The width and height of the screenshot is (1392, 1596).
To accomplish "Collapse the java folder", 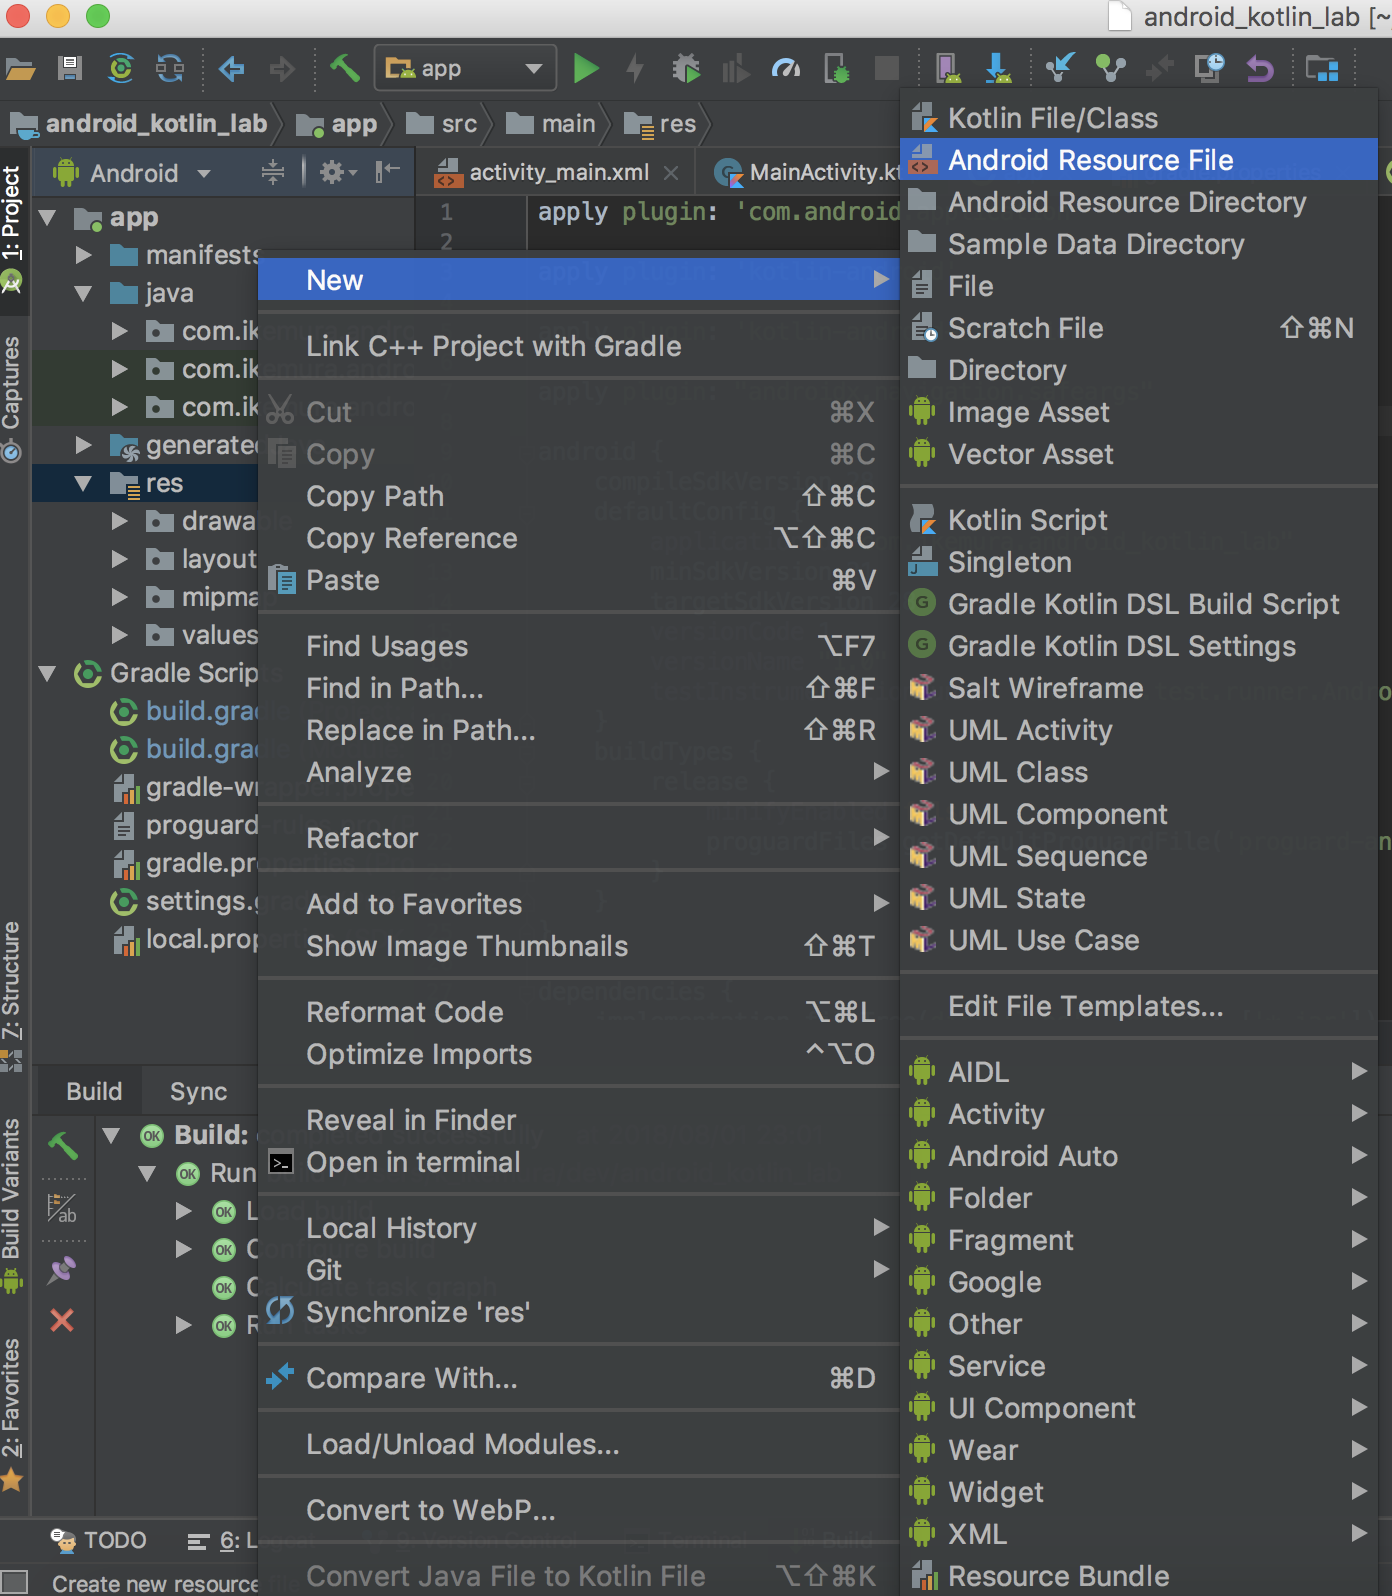I will point(83,293).
